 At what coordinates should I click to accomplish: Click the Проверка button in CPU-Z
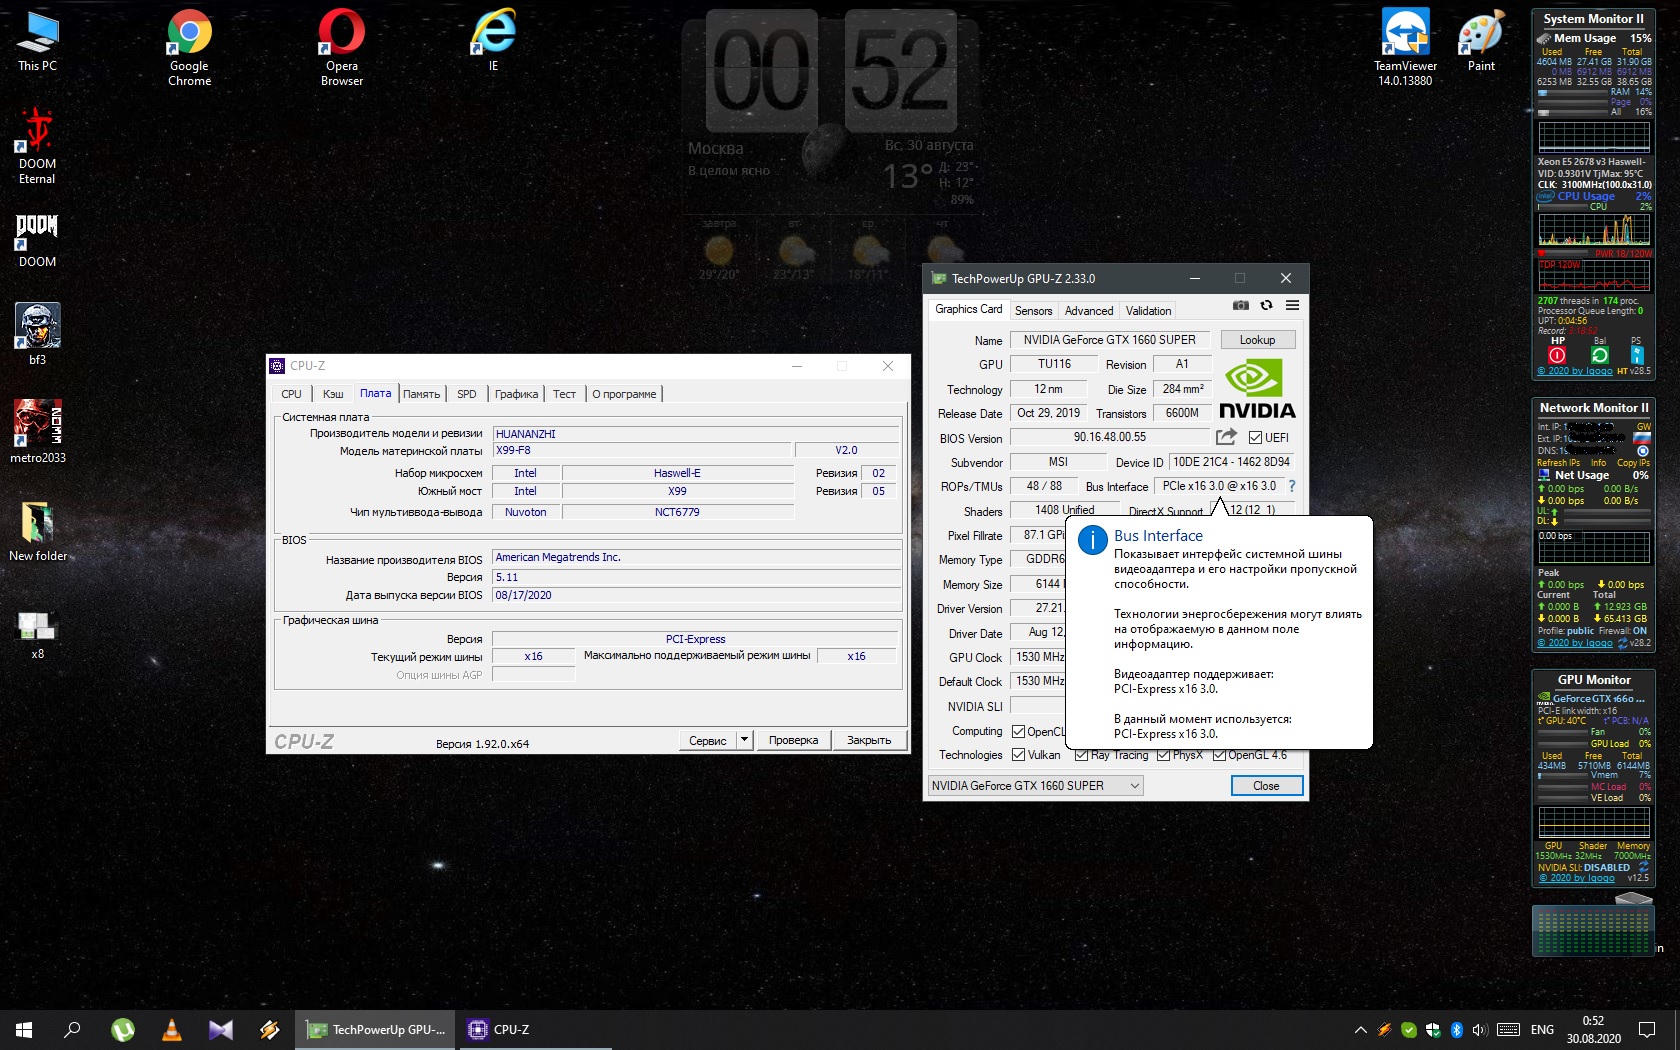(x=793, y=740)
